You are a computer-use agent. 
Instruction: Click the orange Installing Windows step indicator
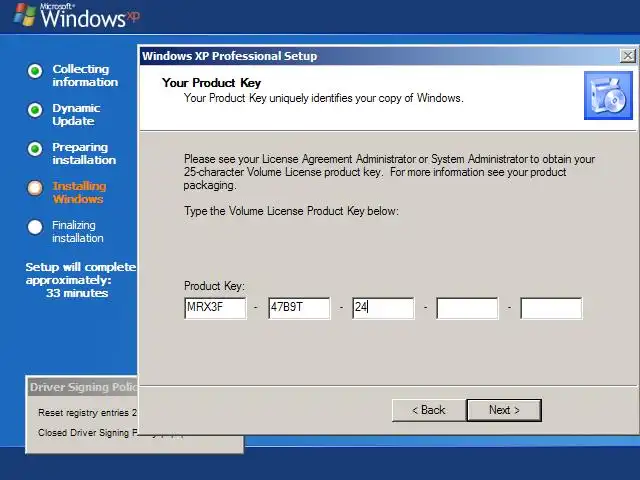pos(35,188)
